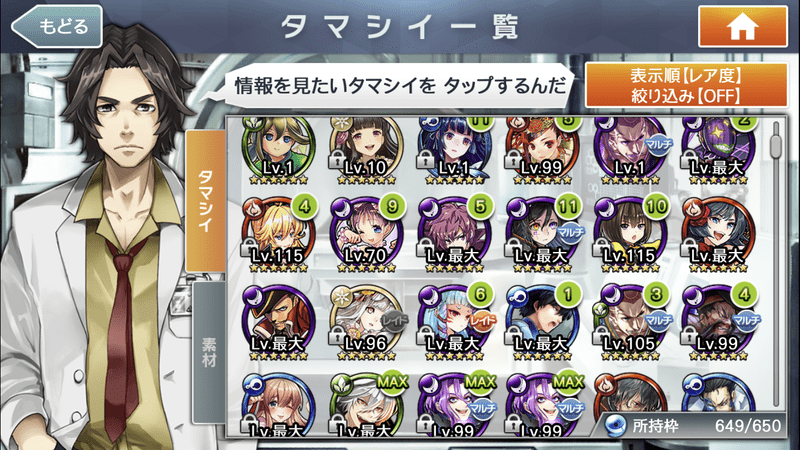Select the blue-haired レイド character with badge 6
Screen dimensions: 800x450
455,322
